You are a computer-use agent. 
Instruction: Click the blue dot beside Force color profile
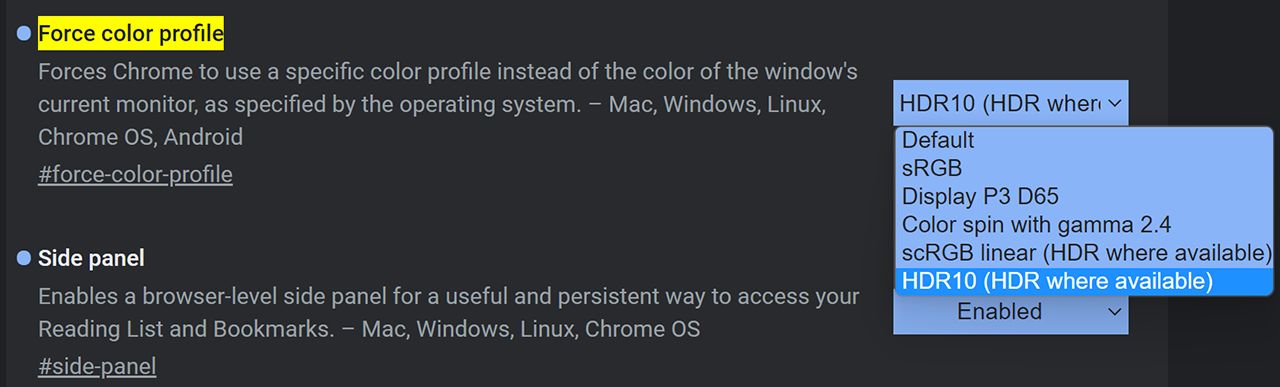tap(24, 35)
